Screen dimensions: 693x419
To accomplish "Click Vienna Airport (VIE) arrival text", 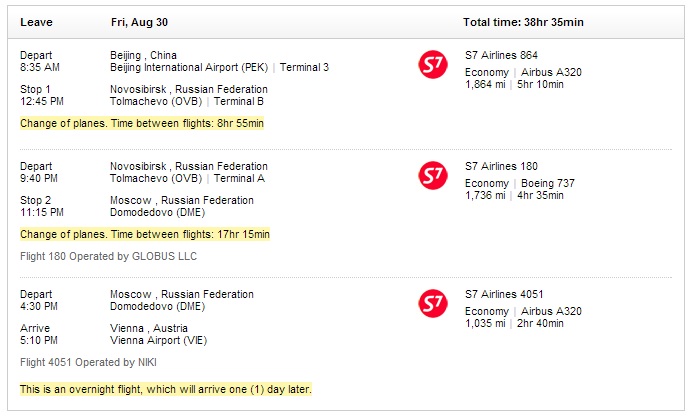I will coord(158,341).
